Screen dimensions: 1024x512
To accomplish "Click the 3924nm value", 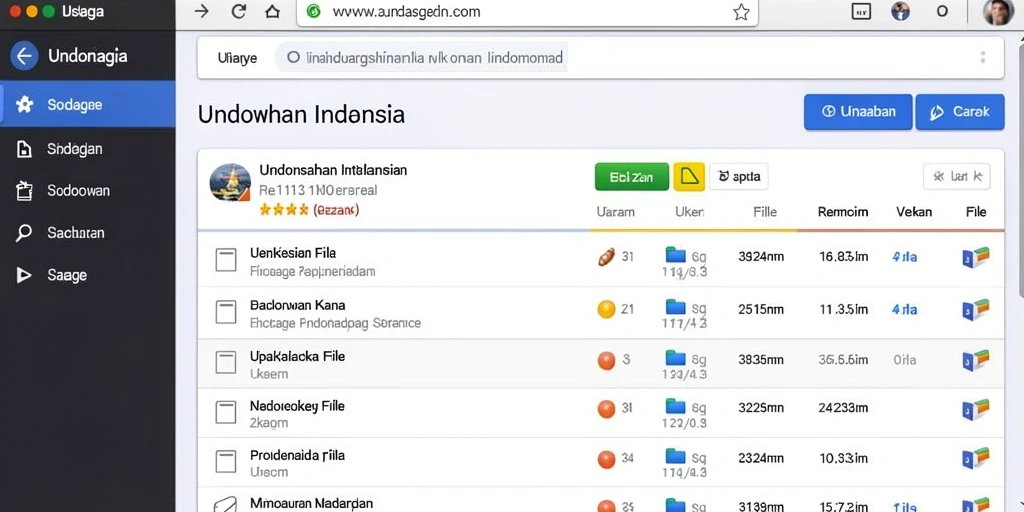I will [x=761, y=257].
